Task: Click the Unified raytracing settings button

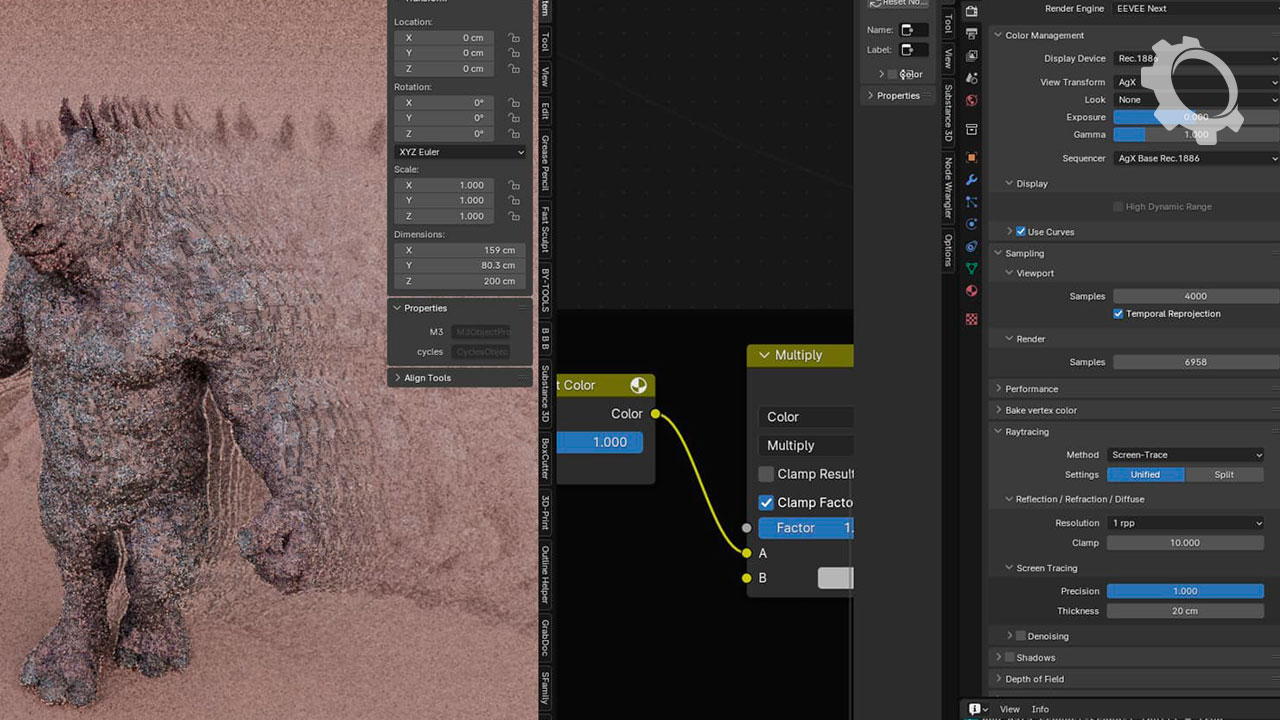Action: tap(1145, 475)
